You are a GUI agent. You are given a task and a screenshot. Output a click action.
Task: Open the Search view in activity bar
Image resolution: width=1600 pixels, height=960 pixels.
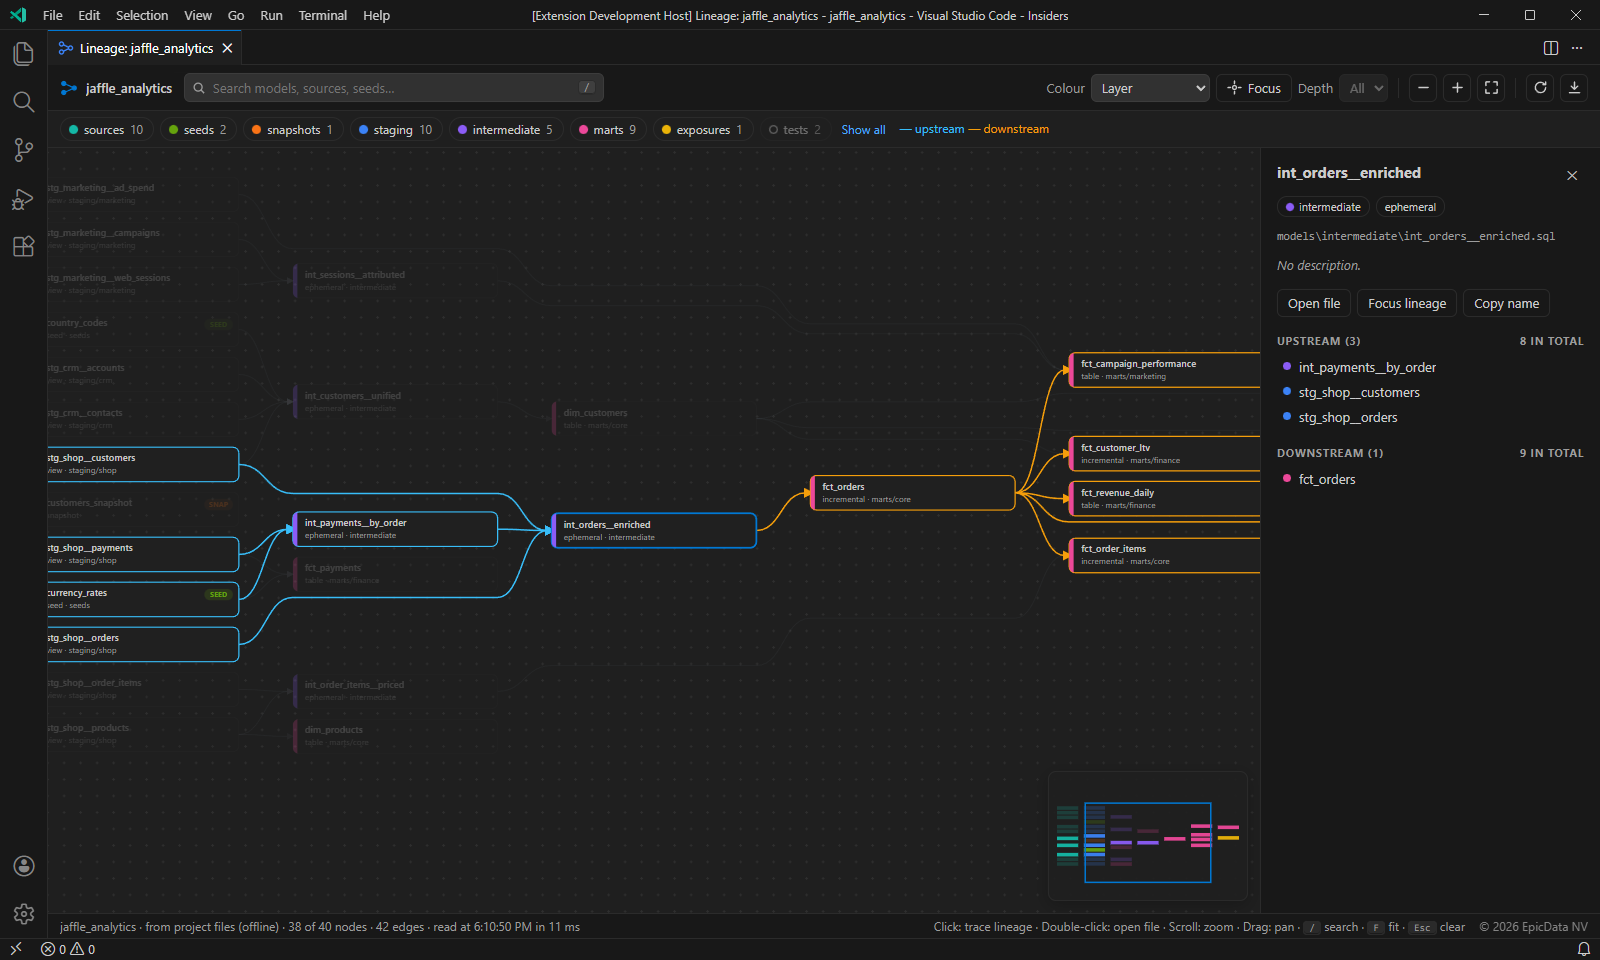point(23,101)
